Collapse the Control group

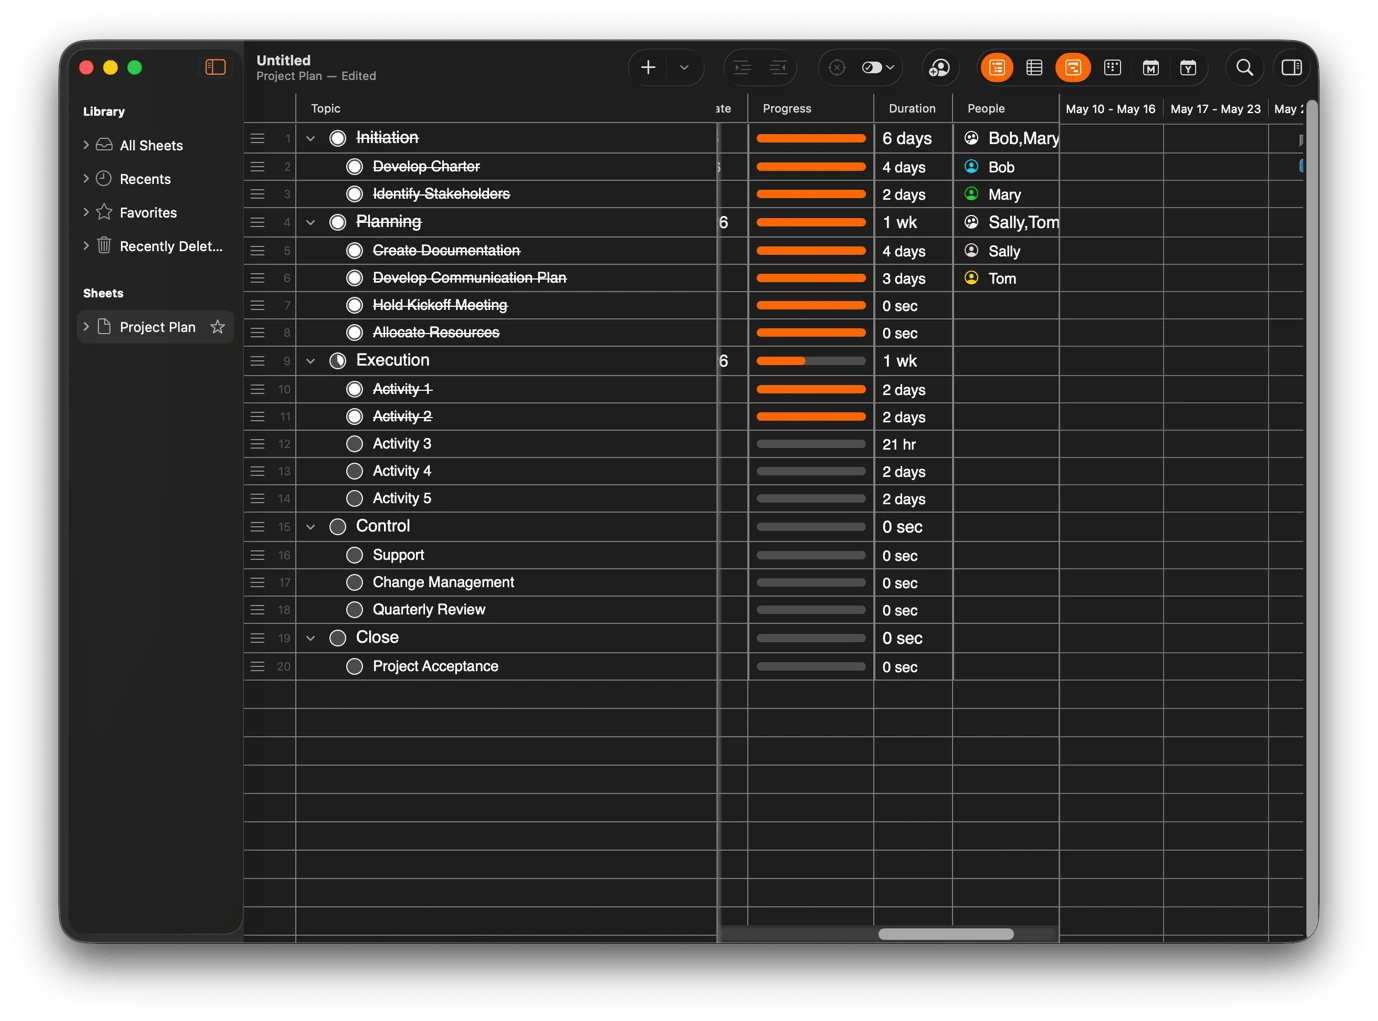tap(311, 527)
